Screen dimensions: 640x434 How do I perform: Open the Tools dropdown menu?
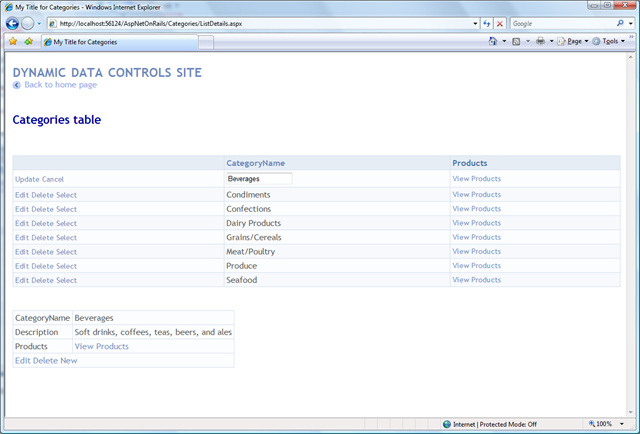point(609,42)
